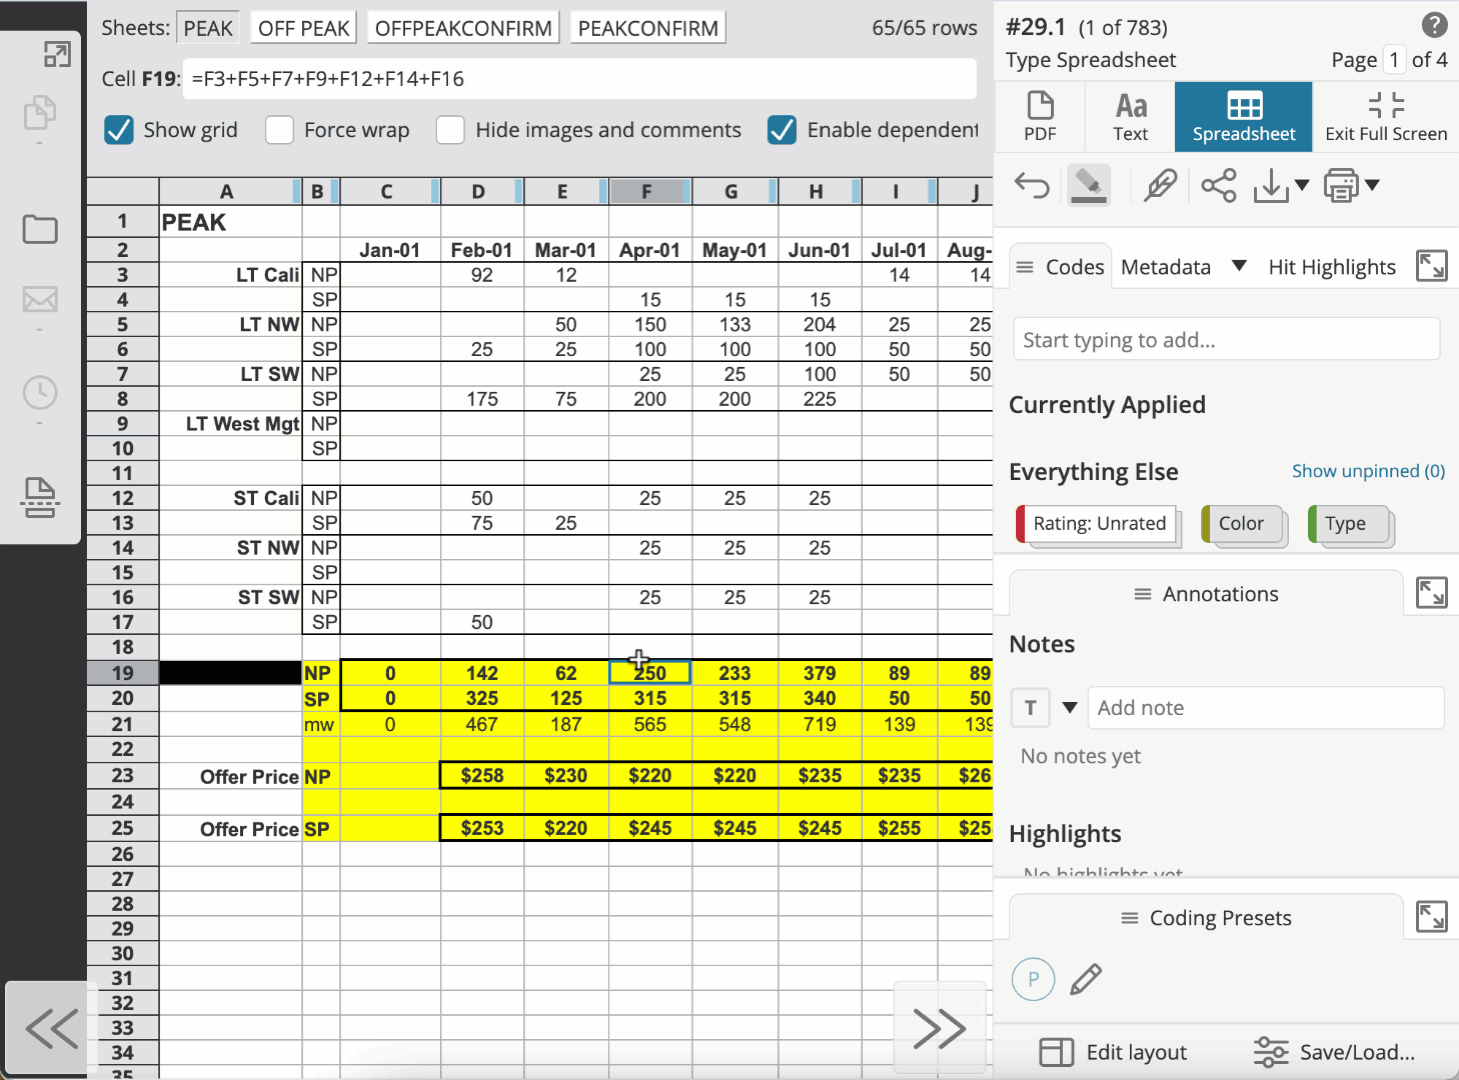Enable the Force wrap checkbox
This screenshot has width=1459, height=1080.
[x=280, y=130]
